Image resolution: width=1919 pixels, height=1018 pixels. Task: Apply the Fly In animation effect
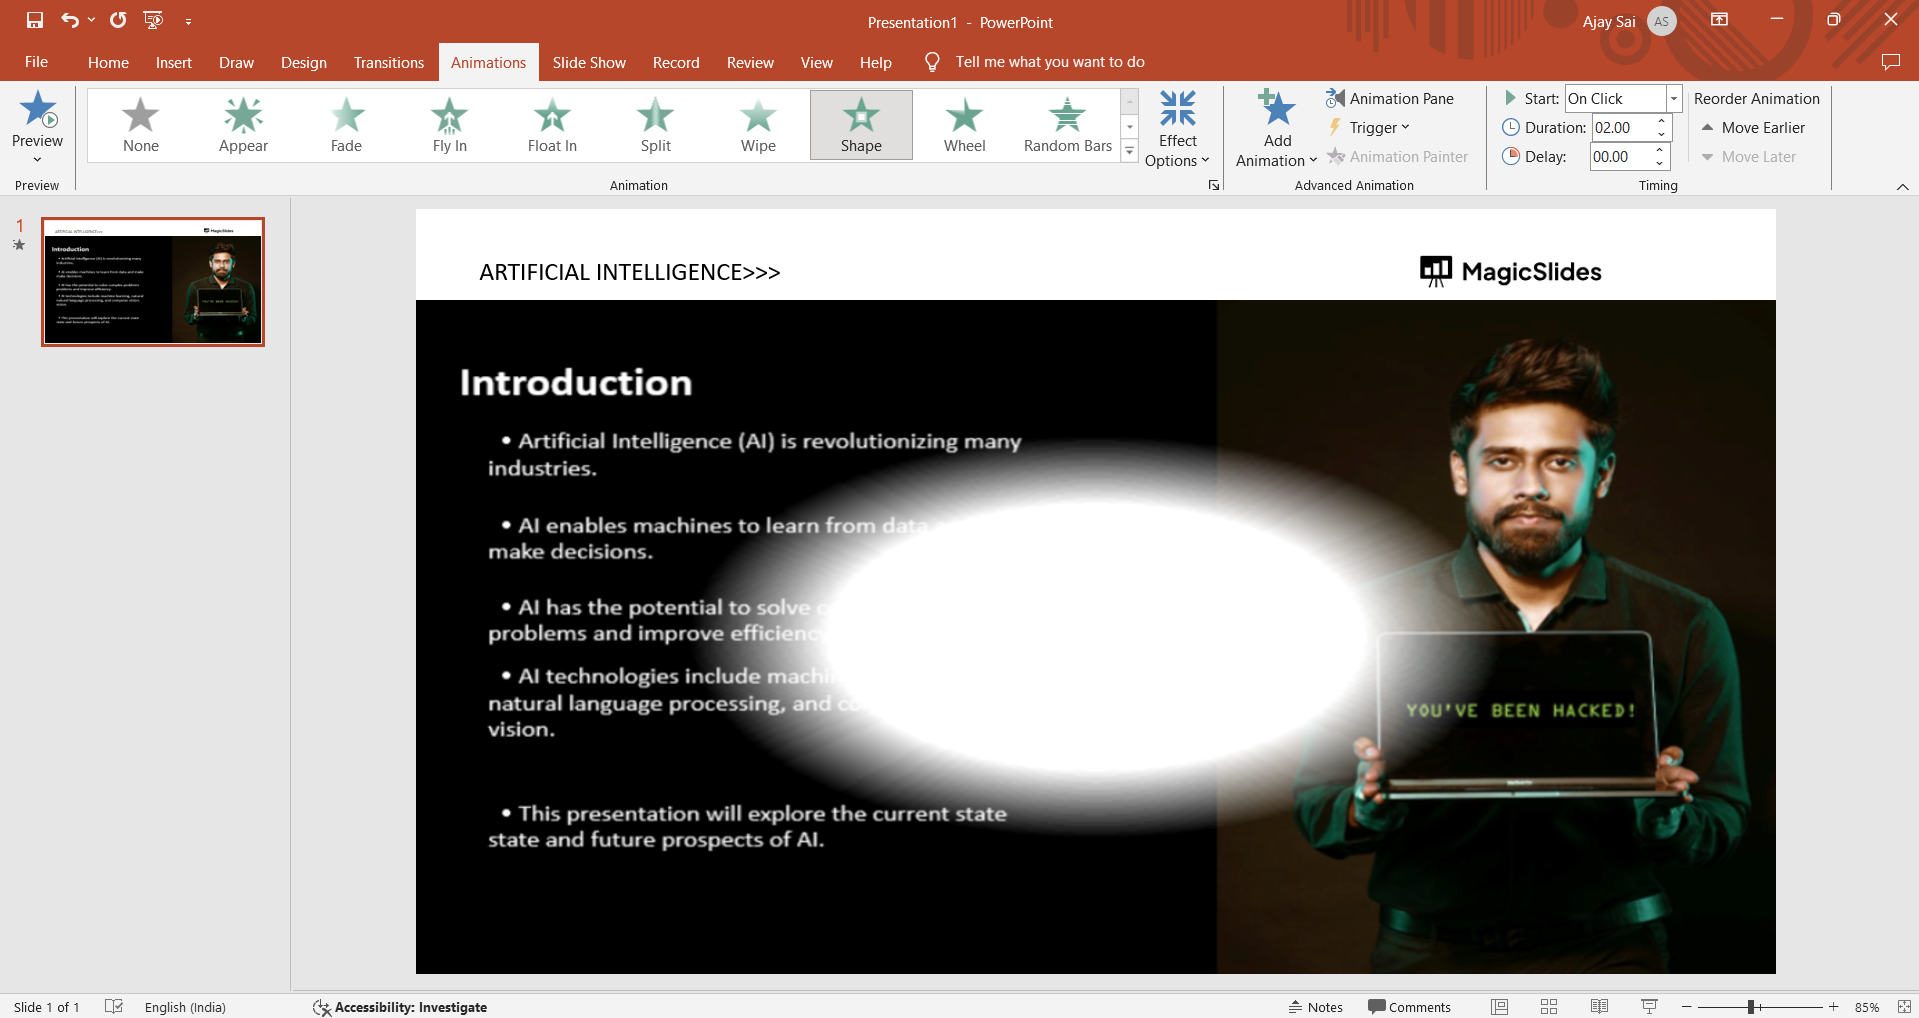pos(449,125)
